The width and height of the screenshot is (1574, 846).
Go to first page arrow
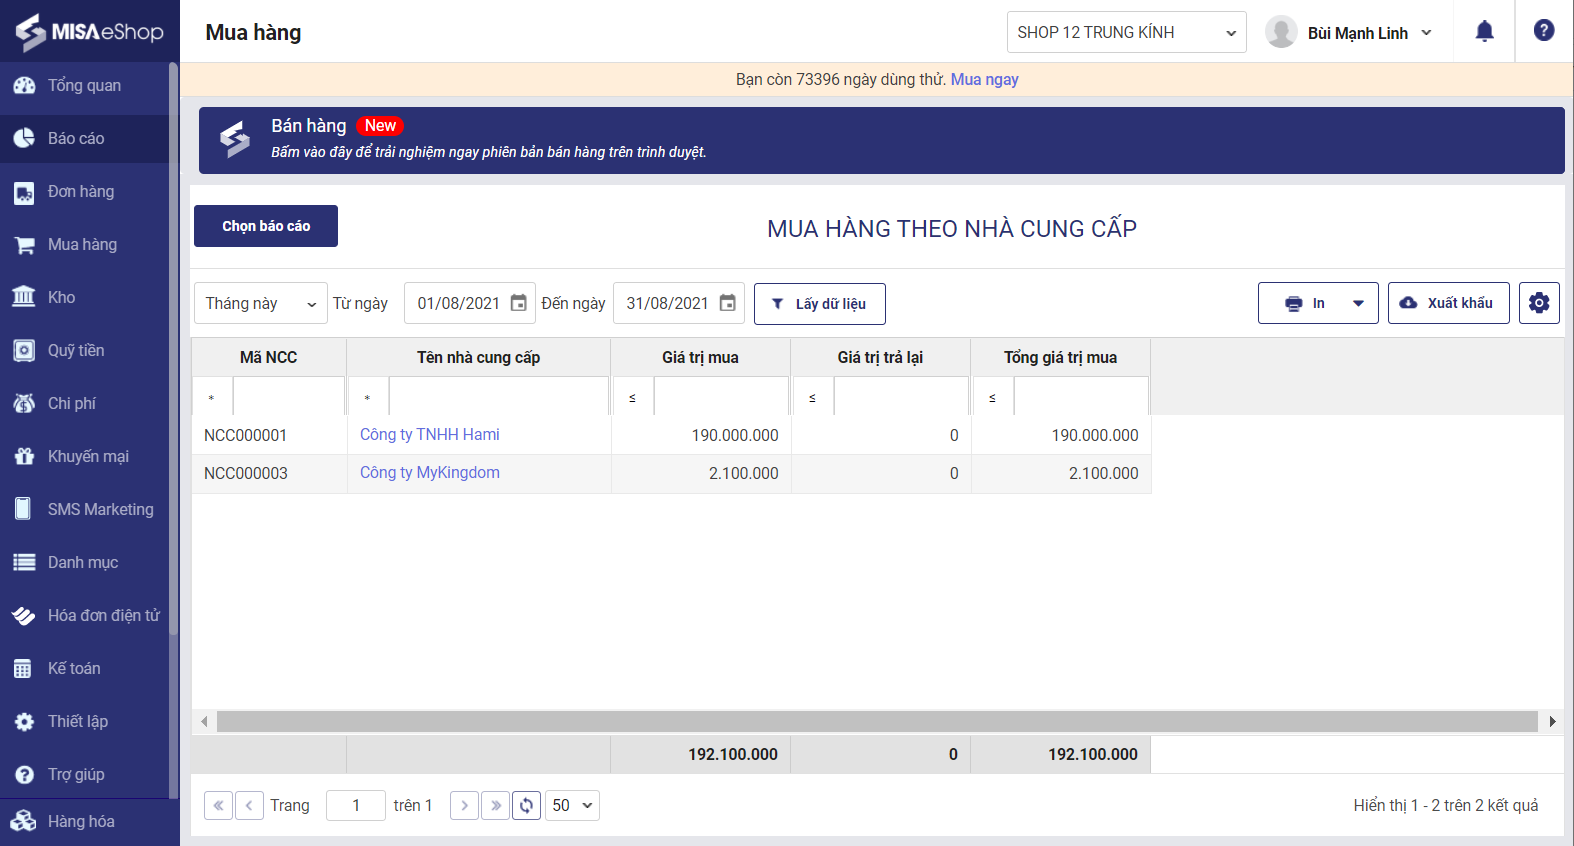(x=218, y=805)
